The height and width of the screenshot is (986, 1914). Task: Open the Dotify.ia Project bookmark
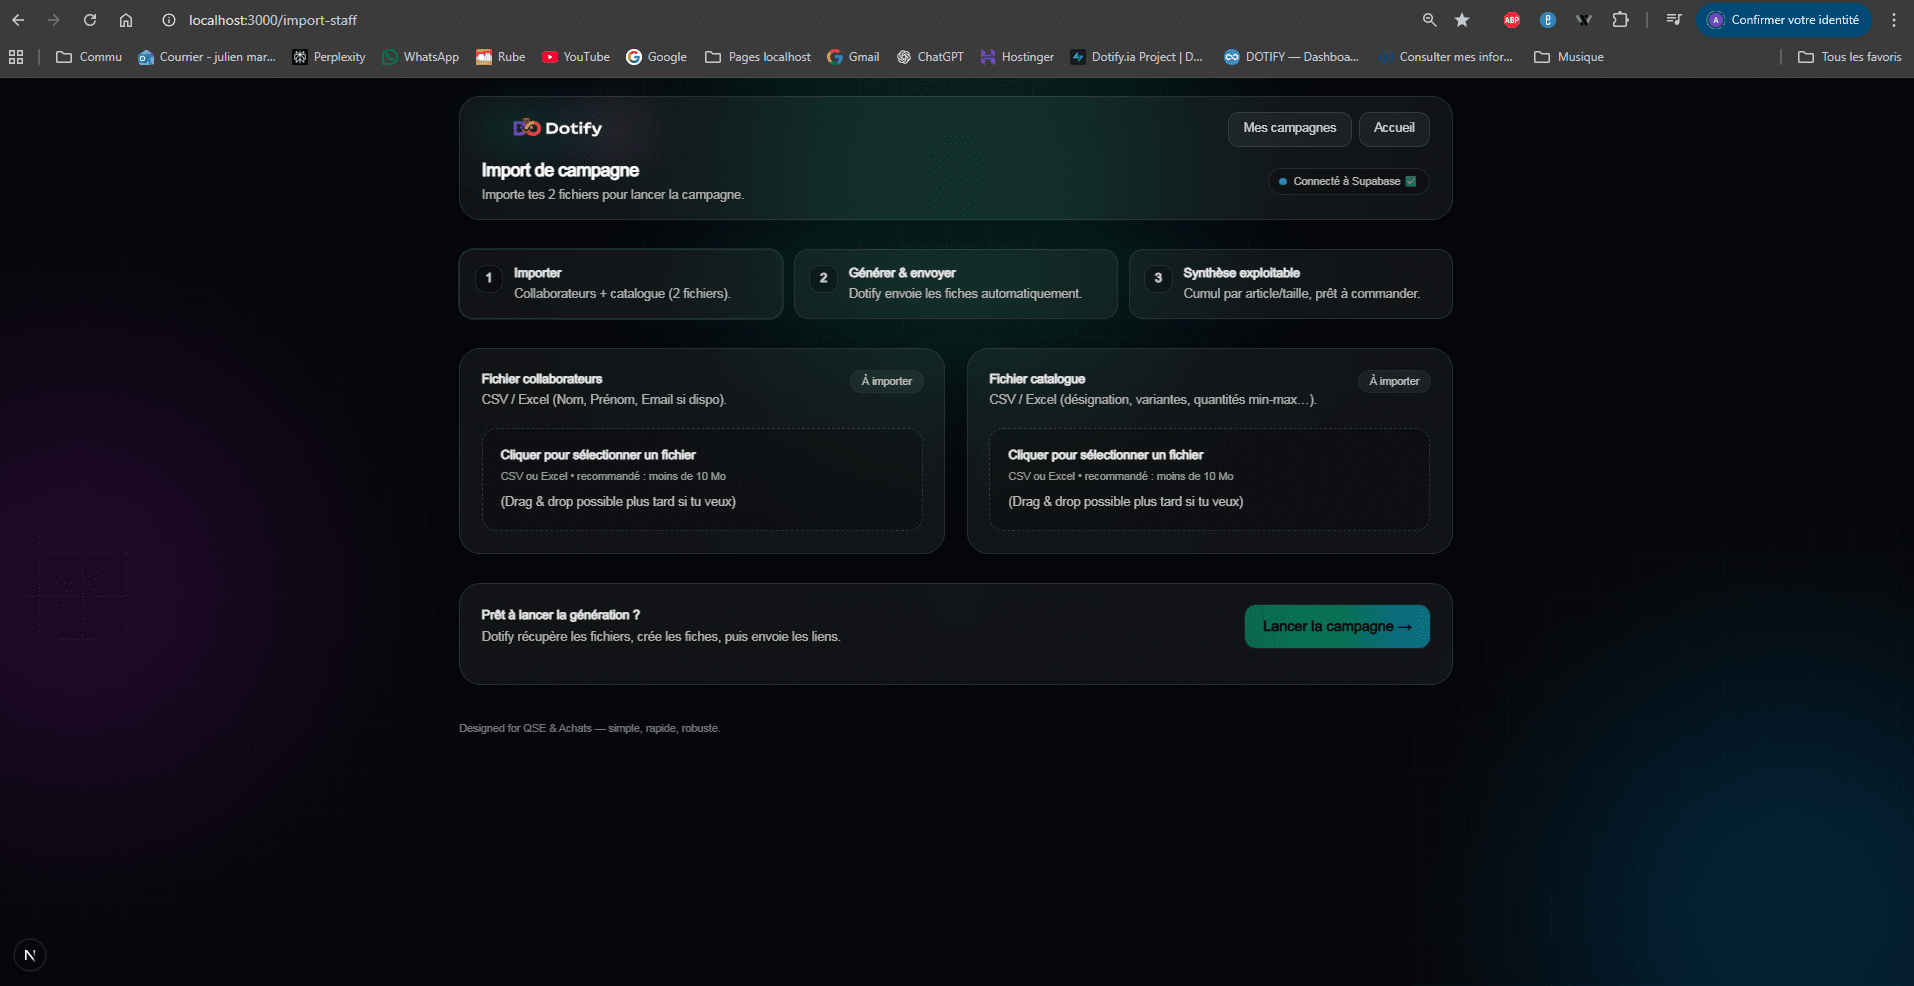[x=1137, y=57]
